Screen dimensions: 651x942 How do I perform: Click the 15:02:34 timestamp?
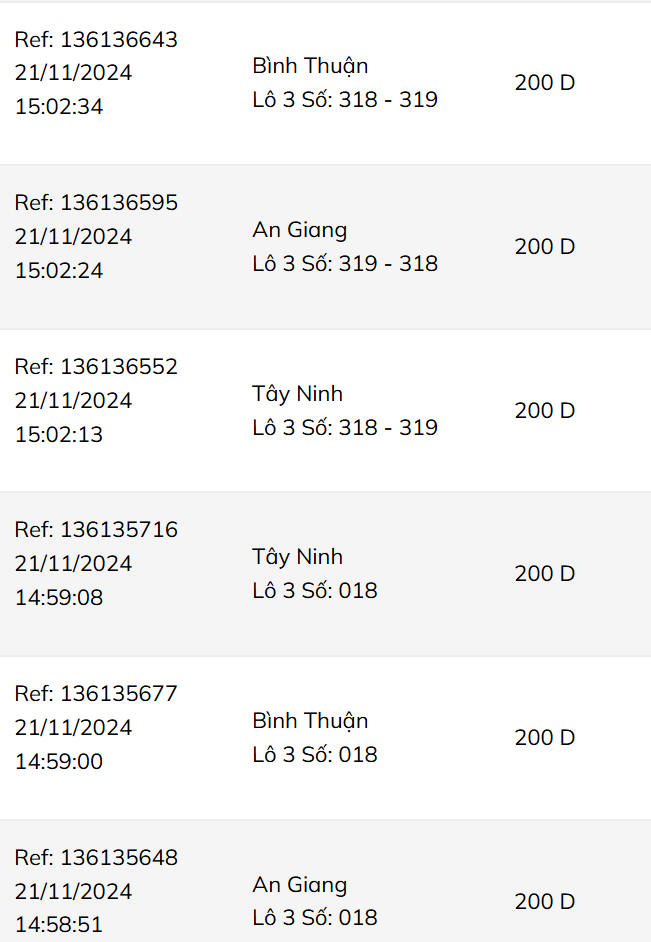click(59, 106)
